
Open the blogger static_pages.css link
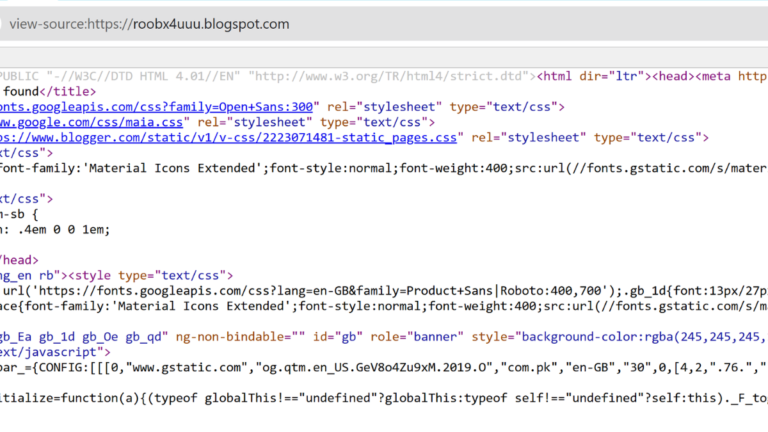pos(228,138)
